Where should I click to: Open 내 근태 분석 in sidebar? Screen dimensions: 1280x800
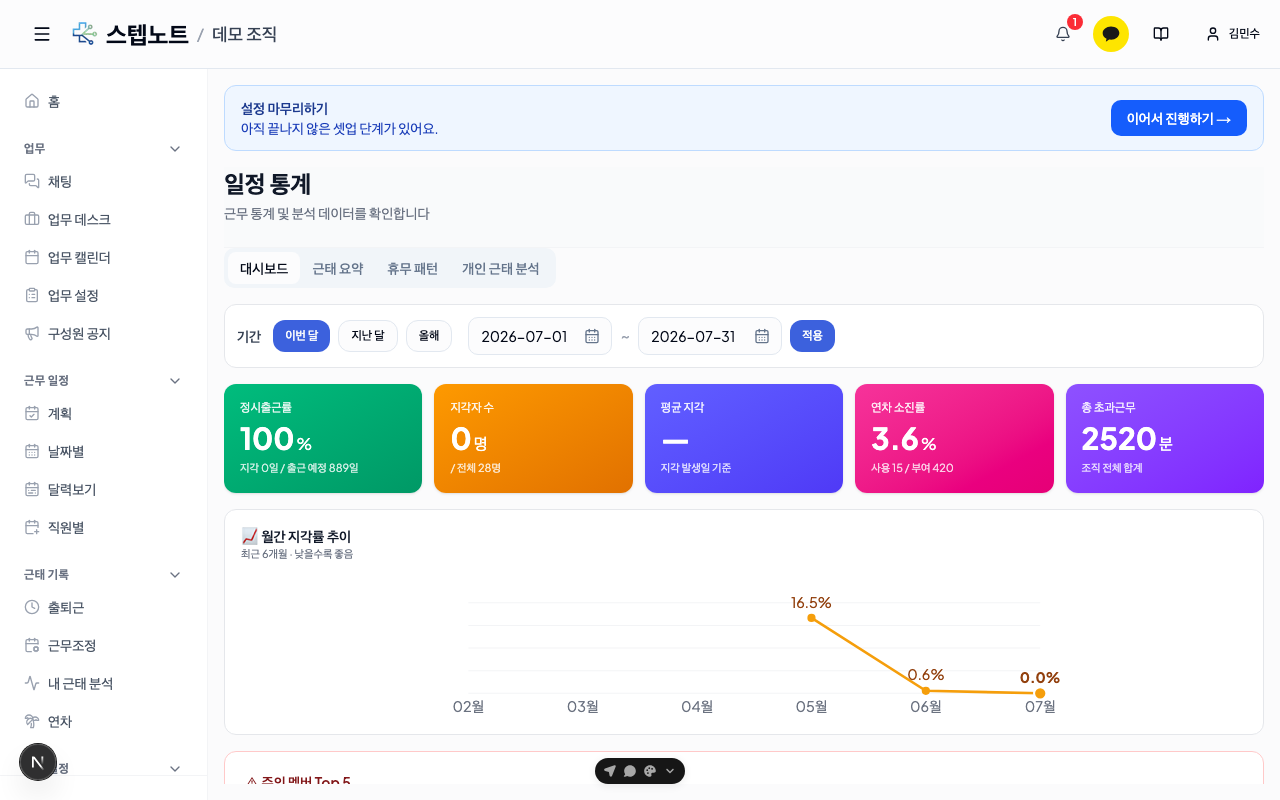pos(104,683)
